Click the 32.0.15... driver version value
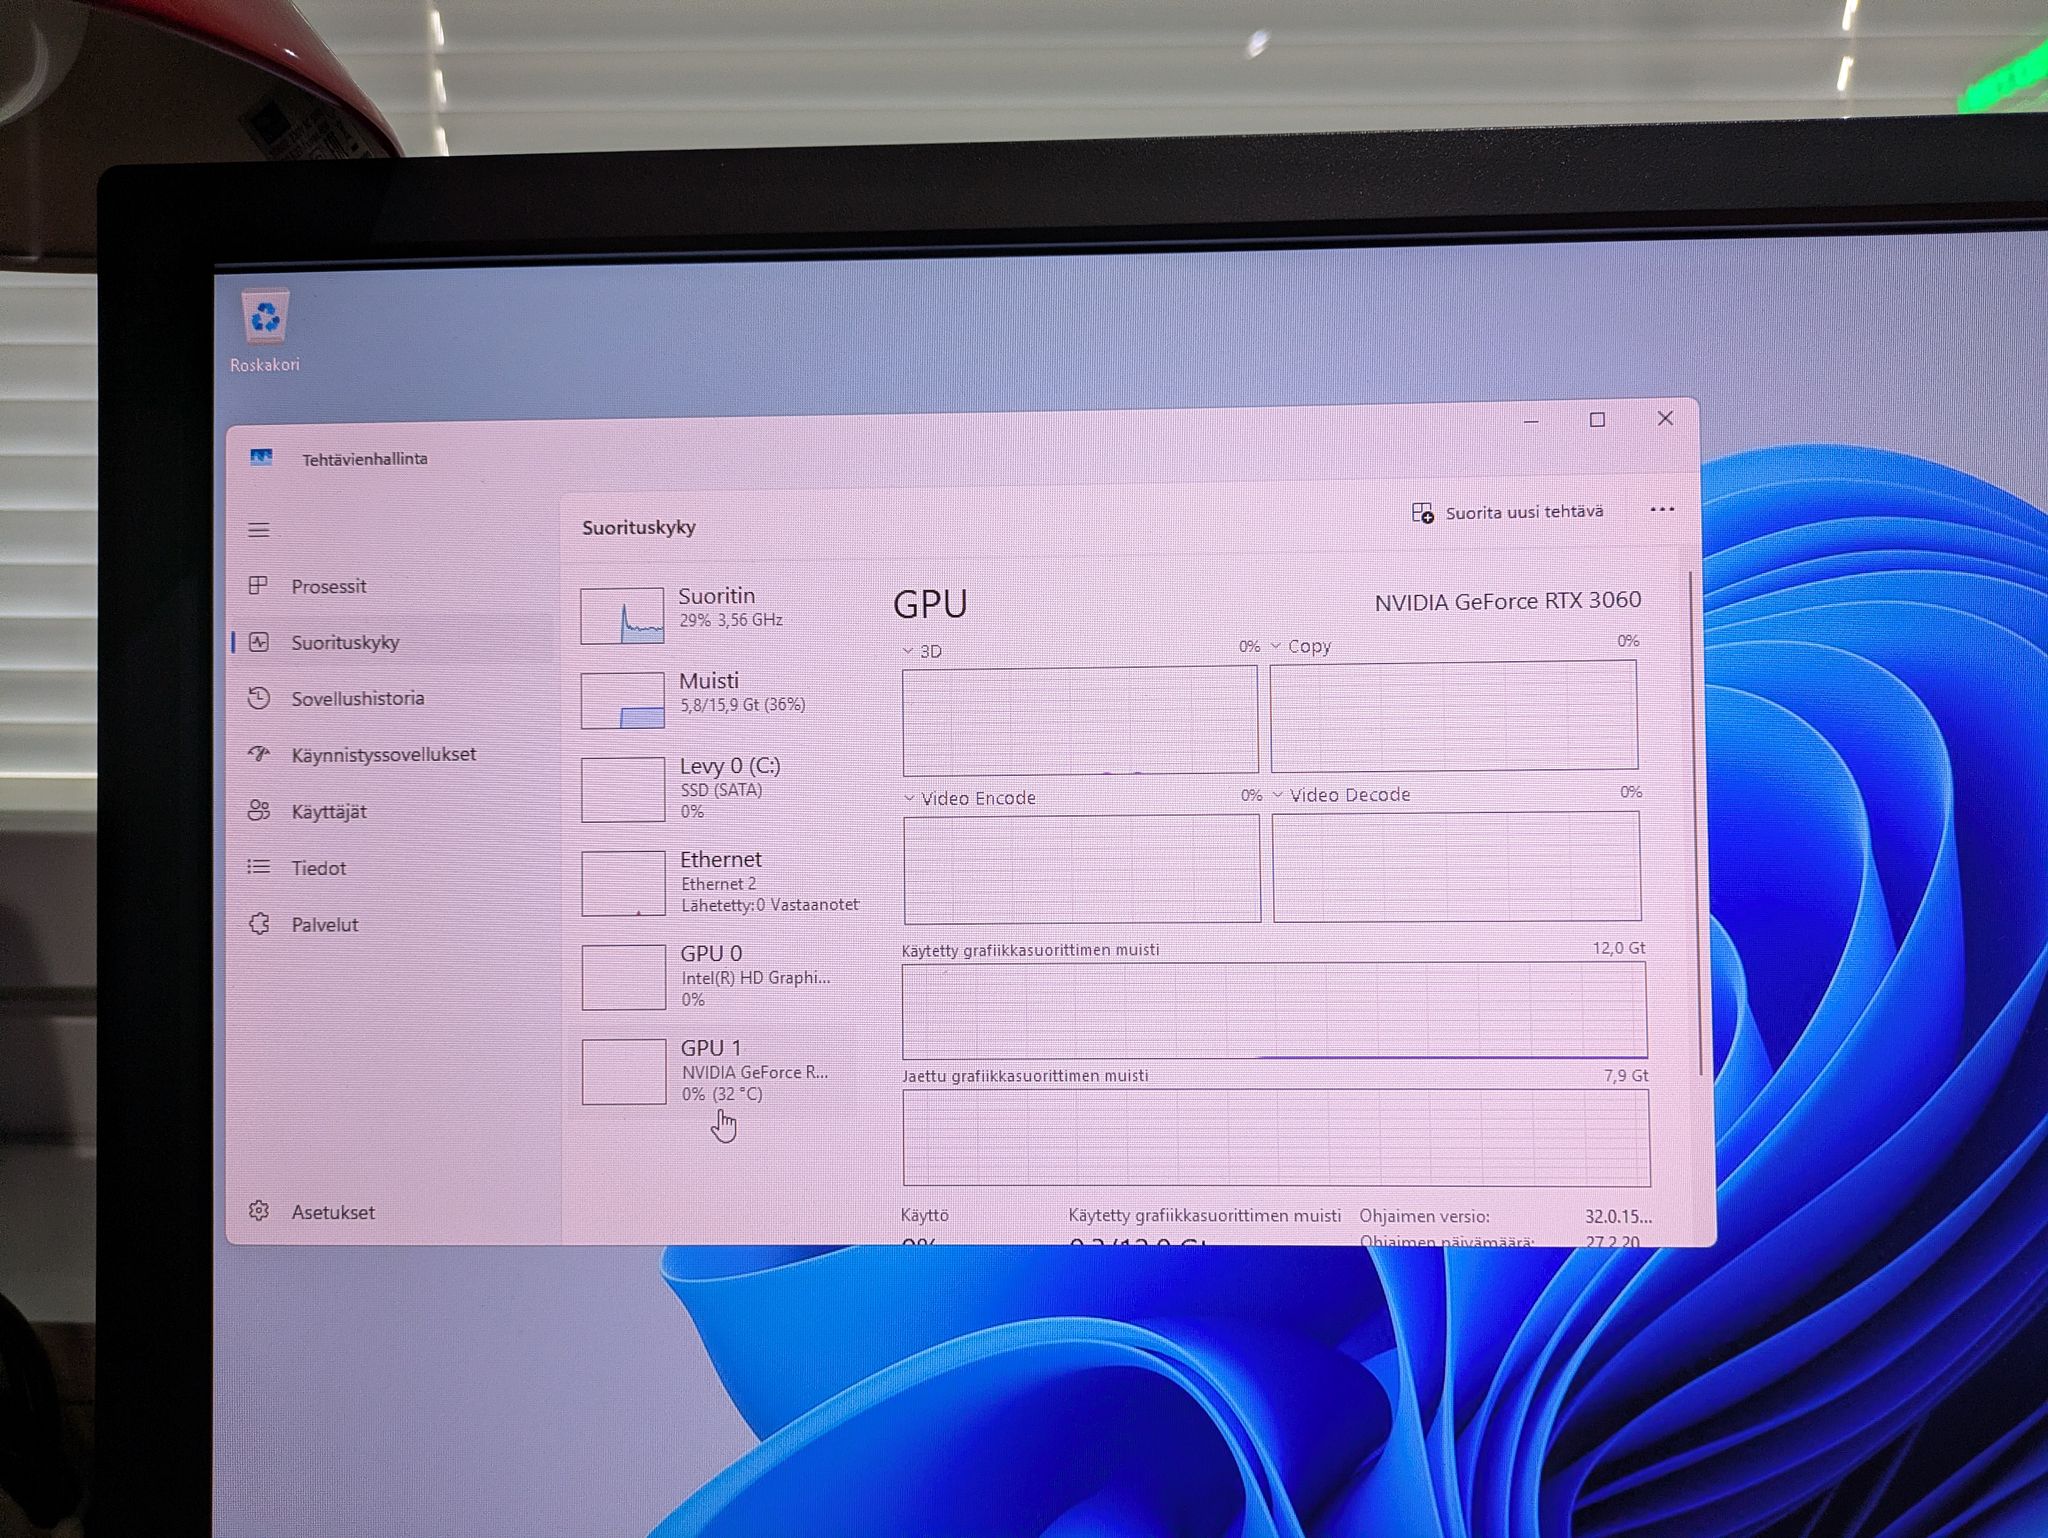Image resolution: width=2048 pixels, height=1538 pixels. point(1618,1217)
